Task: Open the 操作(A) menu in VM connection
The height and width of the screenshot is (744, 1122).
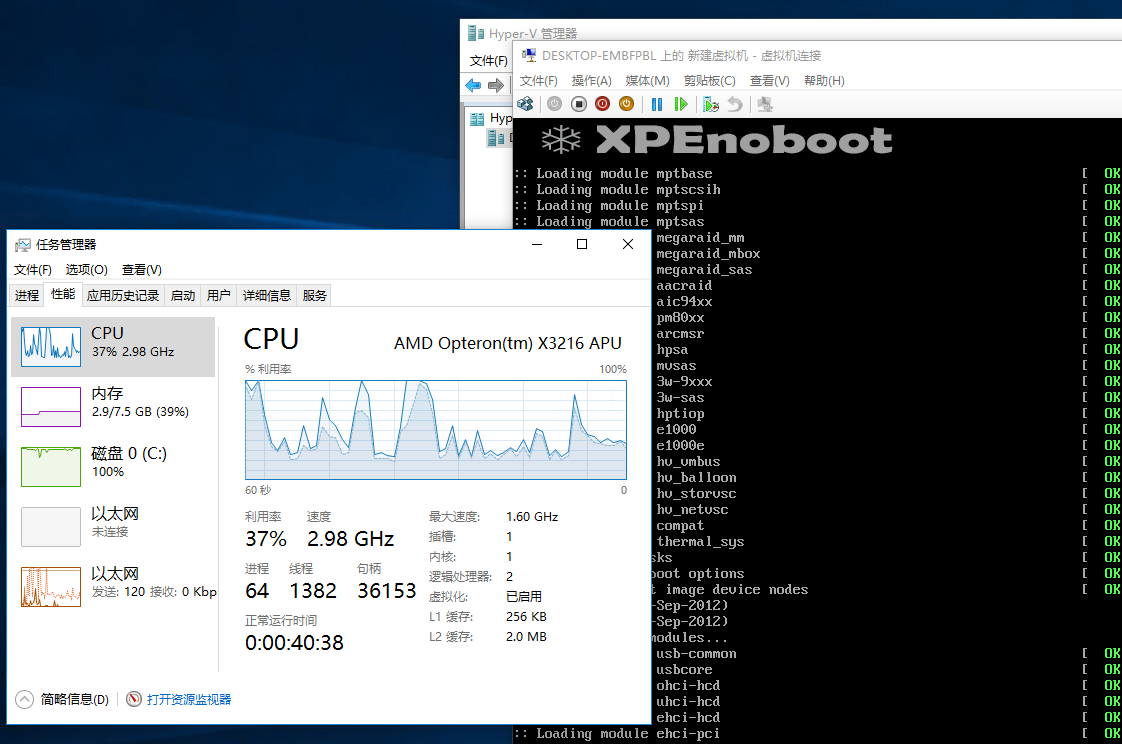Action: (592, 81)
